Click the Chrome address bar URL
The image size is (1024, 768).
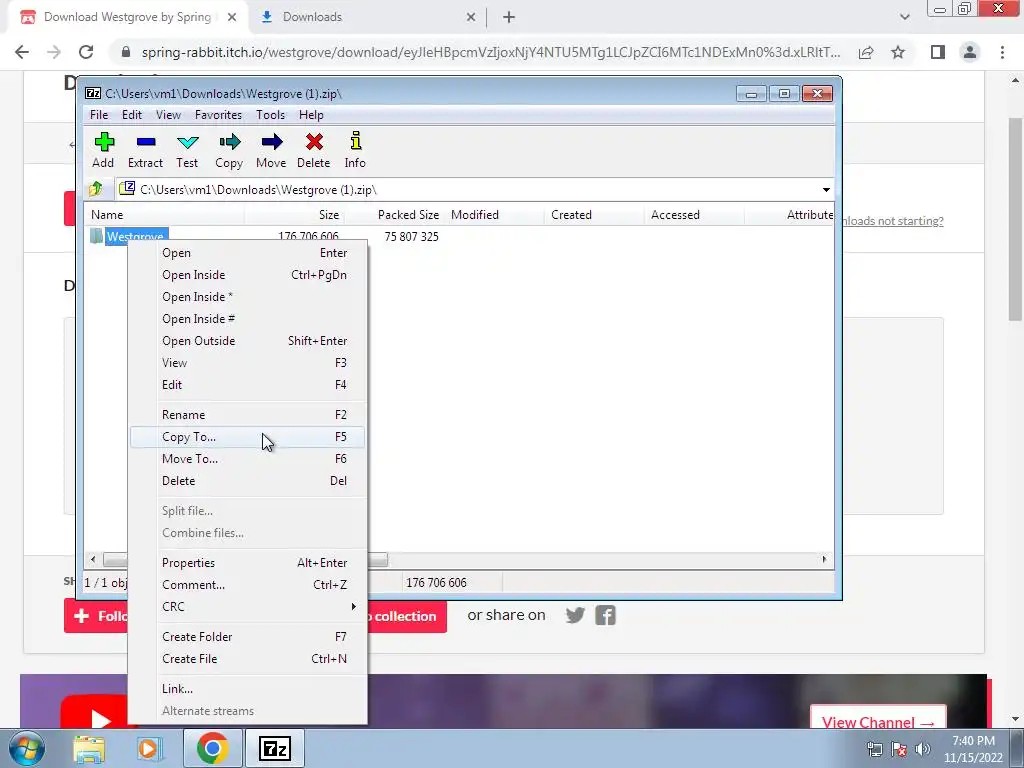(490, 52)
